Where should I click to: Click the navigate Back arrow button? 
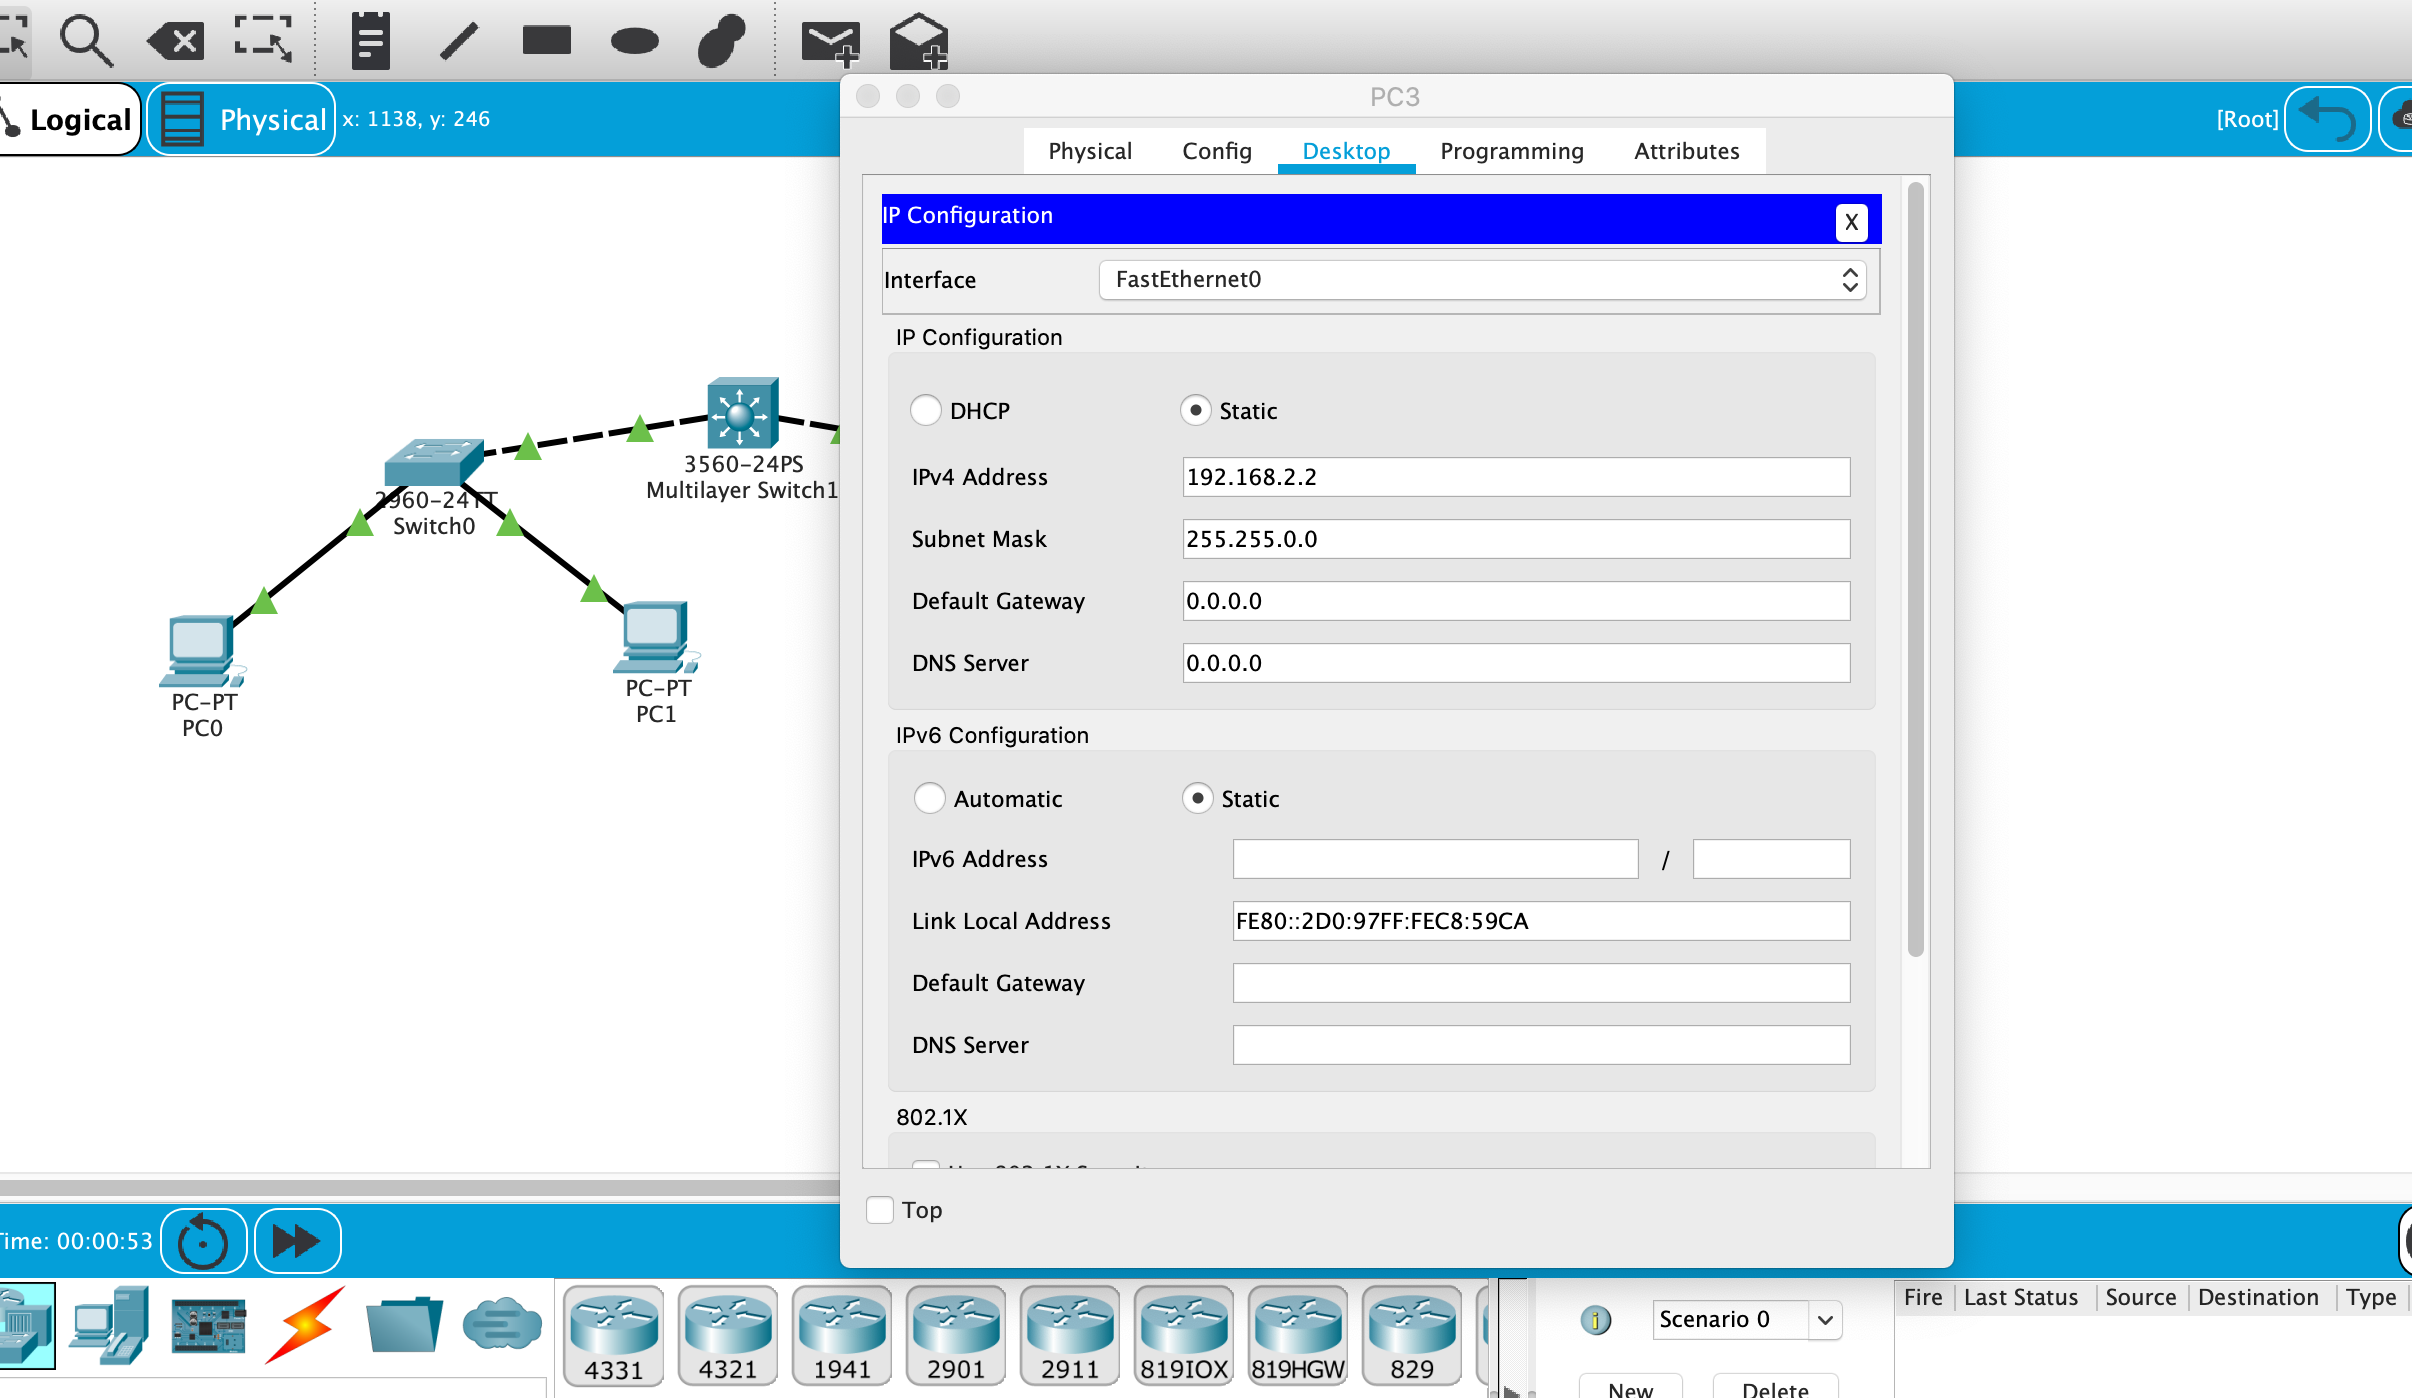click(x=2328, y=119)
